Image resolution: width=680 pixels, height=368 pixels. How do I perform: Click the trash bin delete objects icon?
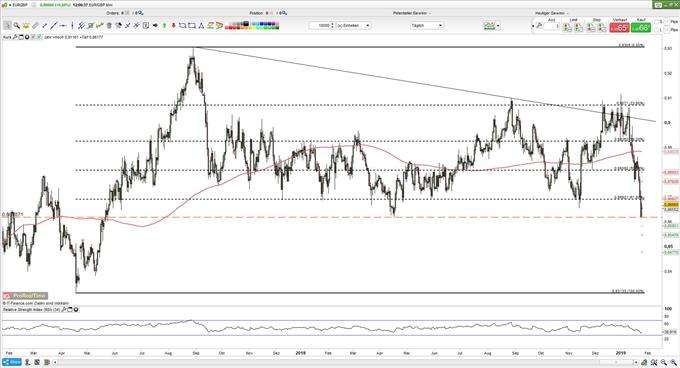(x=109, y=26)
